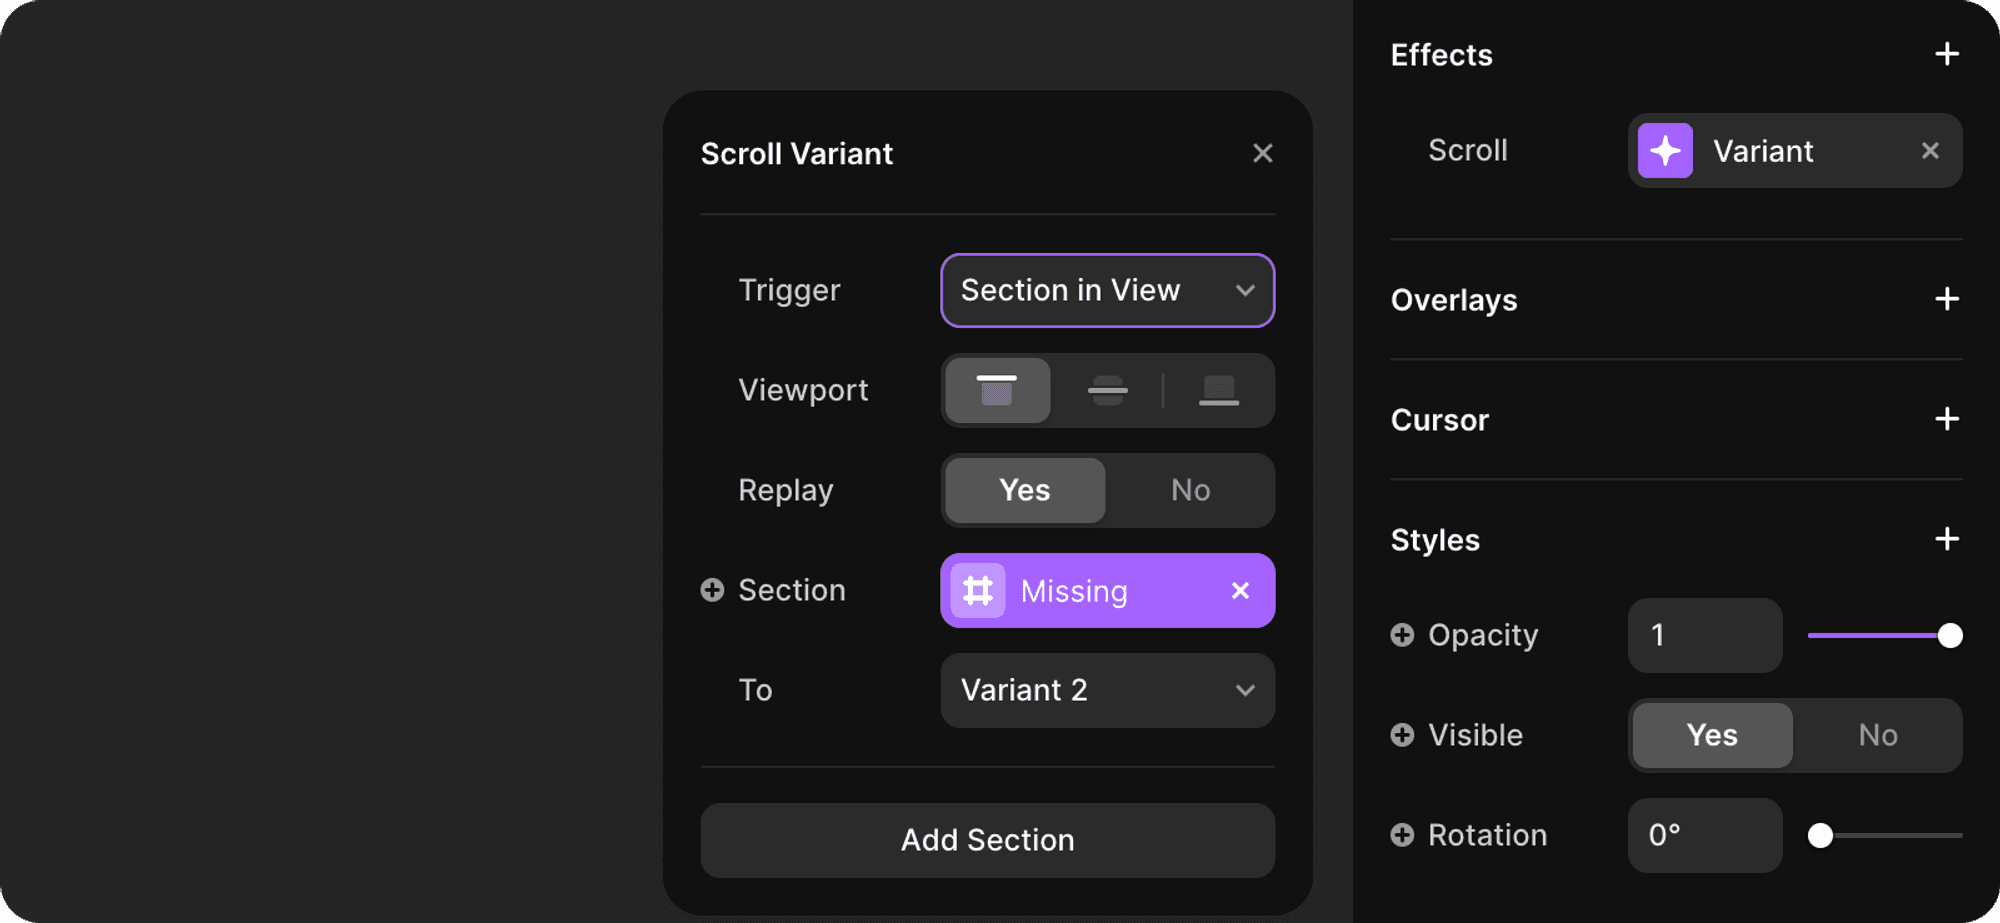Remove the Scroll Variant effect

(x=1930, y=151)
